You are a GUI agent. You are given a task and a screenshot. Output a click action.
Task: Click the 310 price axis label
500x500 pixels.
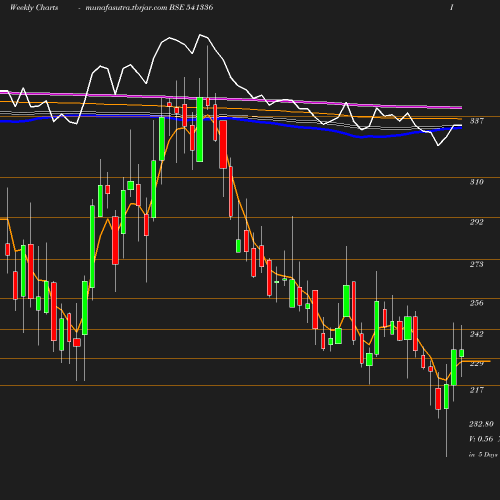[476, 182]
